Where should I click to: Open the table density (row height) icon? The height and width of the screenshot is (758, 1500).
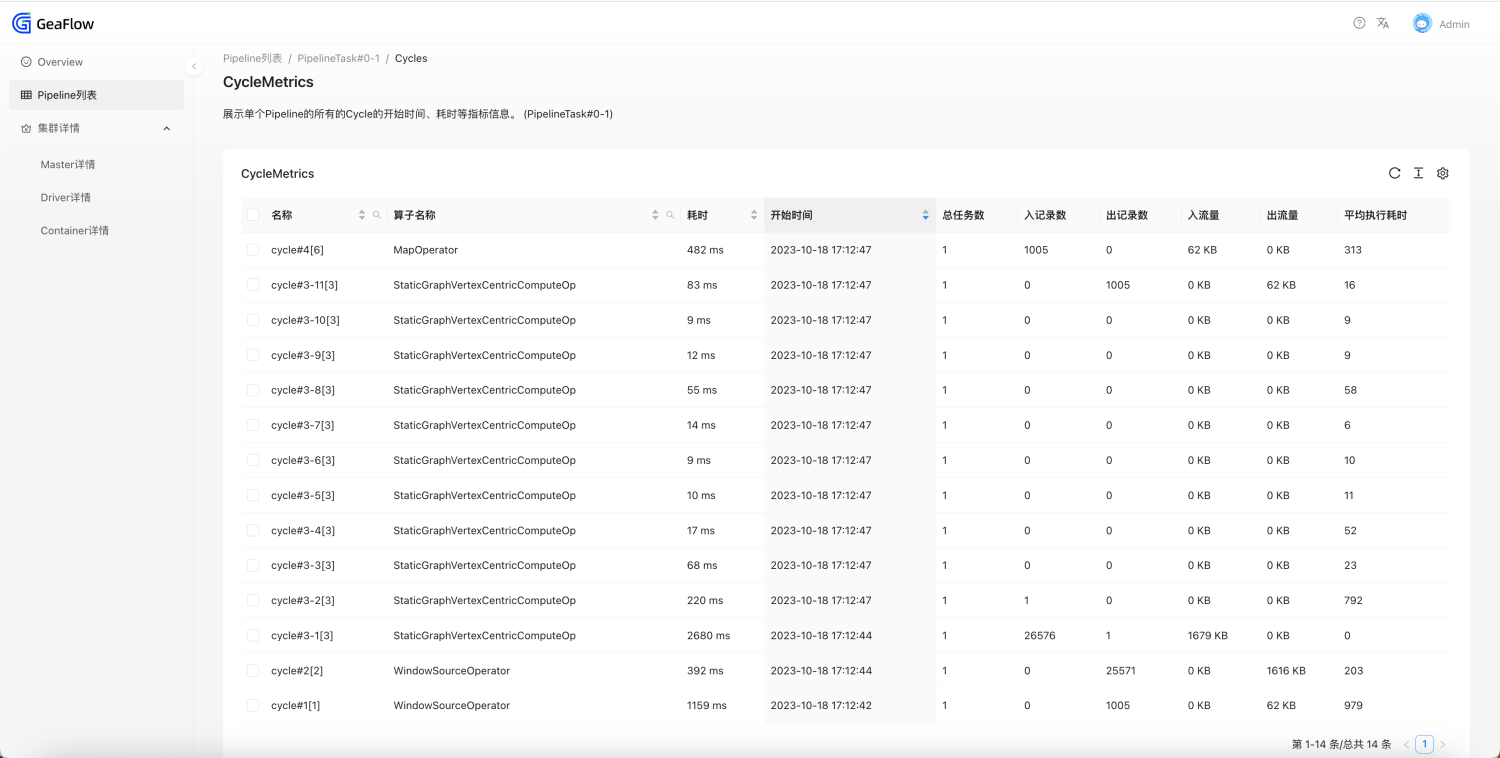pyautogui.click(x=1418, y=173)
